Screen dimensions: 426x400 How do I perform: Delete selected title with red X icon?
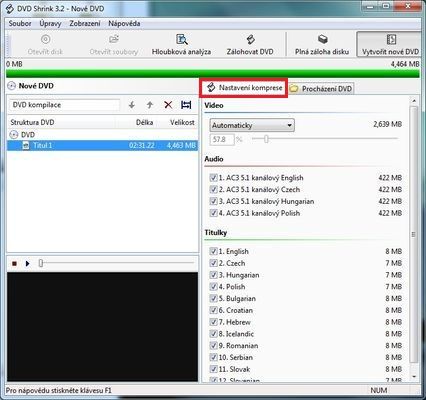168,105
